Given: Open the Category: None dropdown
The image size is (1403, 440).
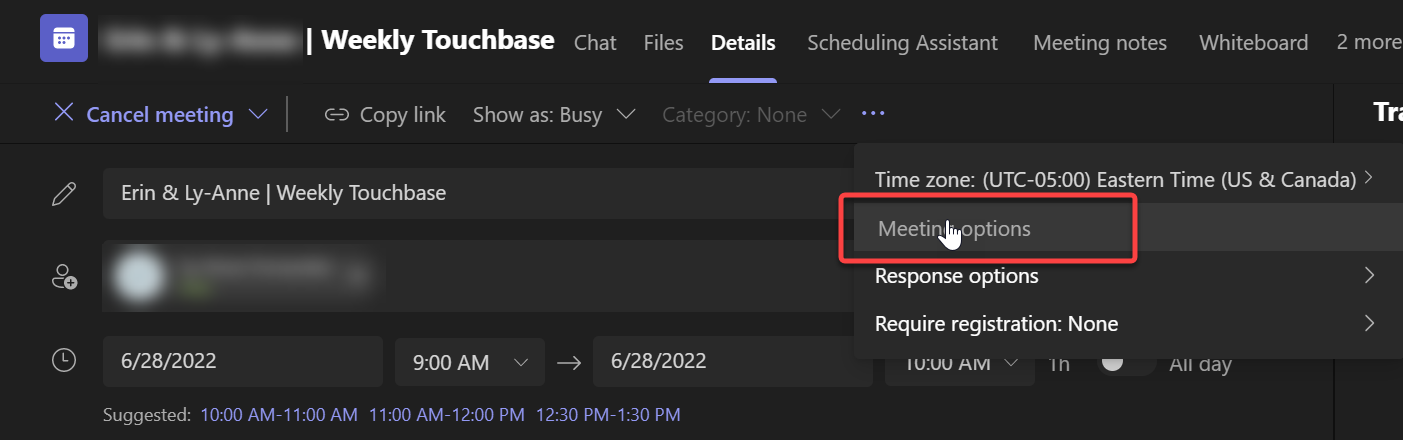Looking at the screenshot, I should tap(750, 115).
